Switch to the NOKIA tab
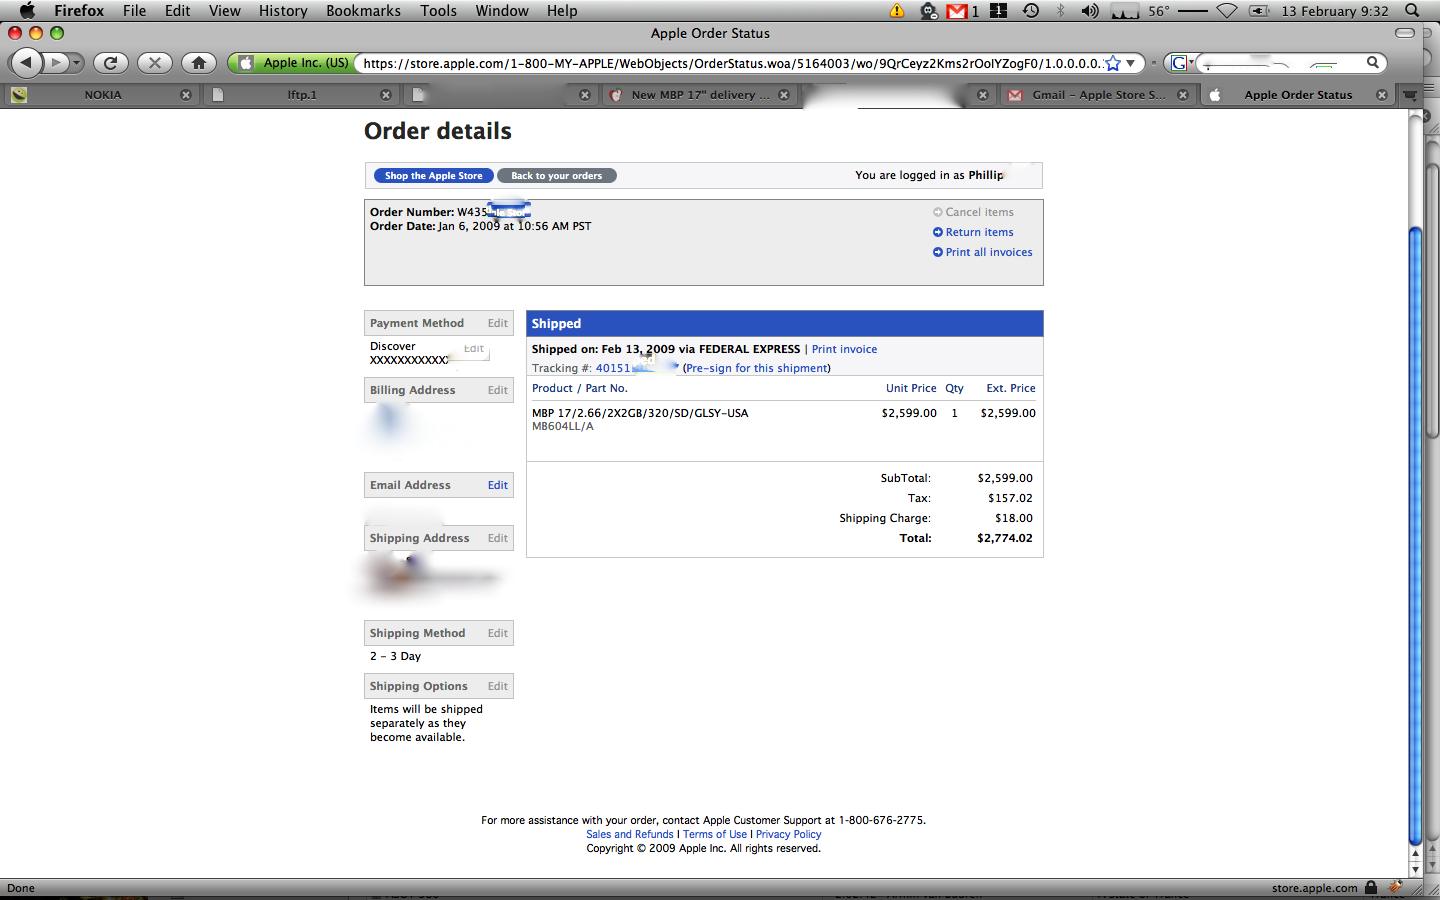Viewport: 1440px width, 900px height. pos(103,95)
